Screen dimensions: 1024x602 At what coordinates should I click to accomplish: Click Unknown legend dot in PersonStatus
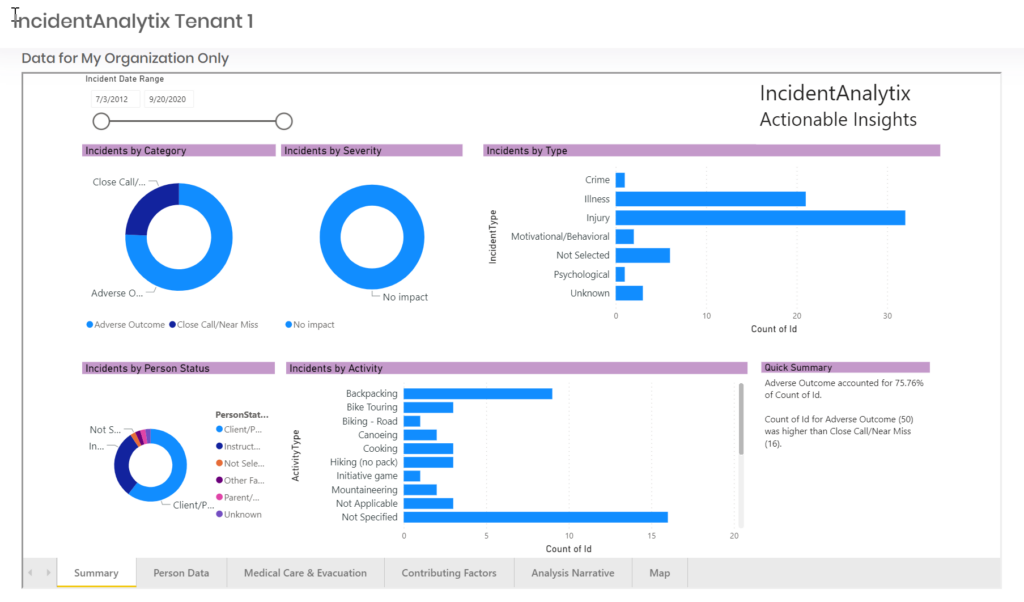[219, 514]
